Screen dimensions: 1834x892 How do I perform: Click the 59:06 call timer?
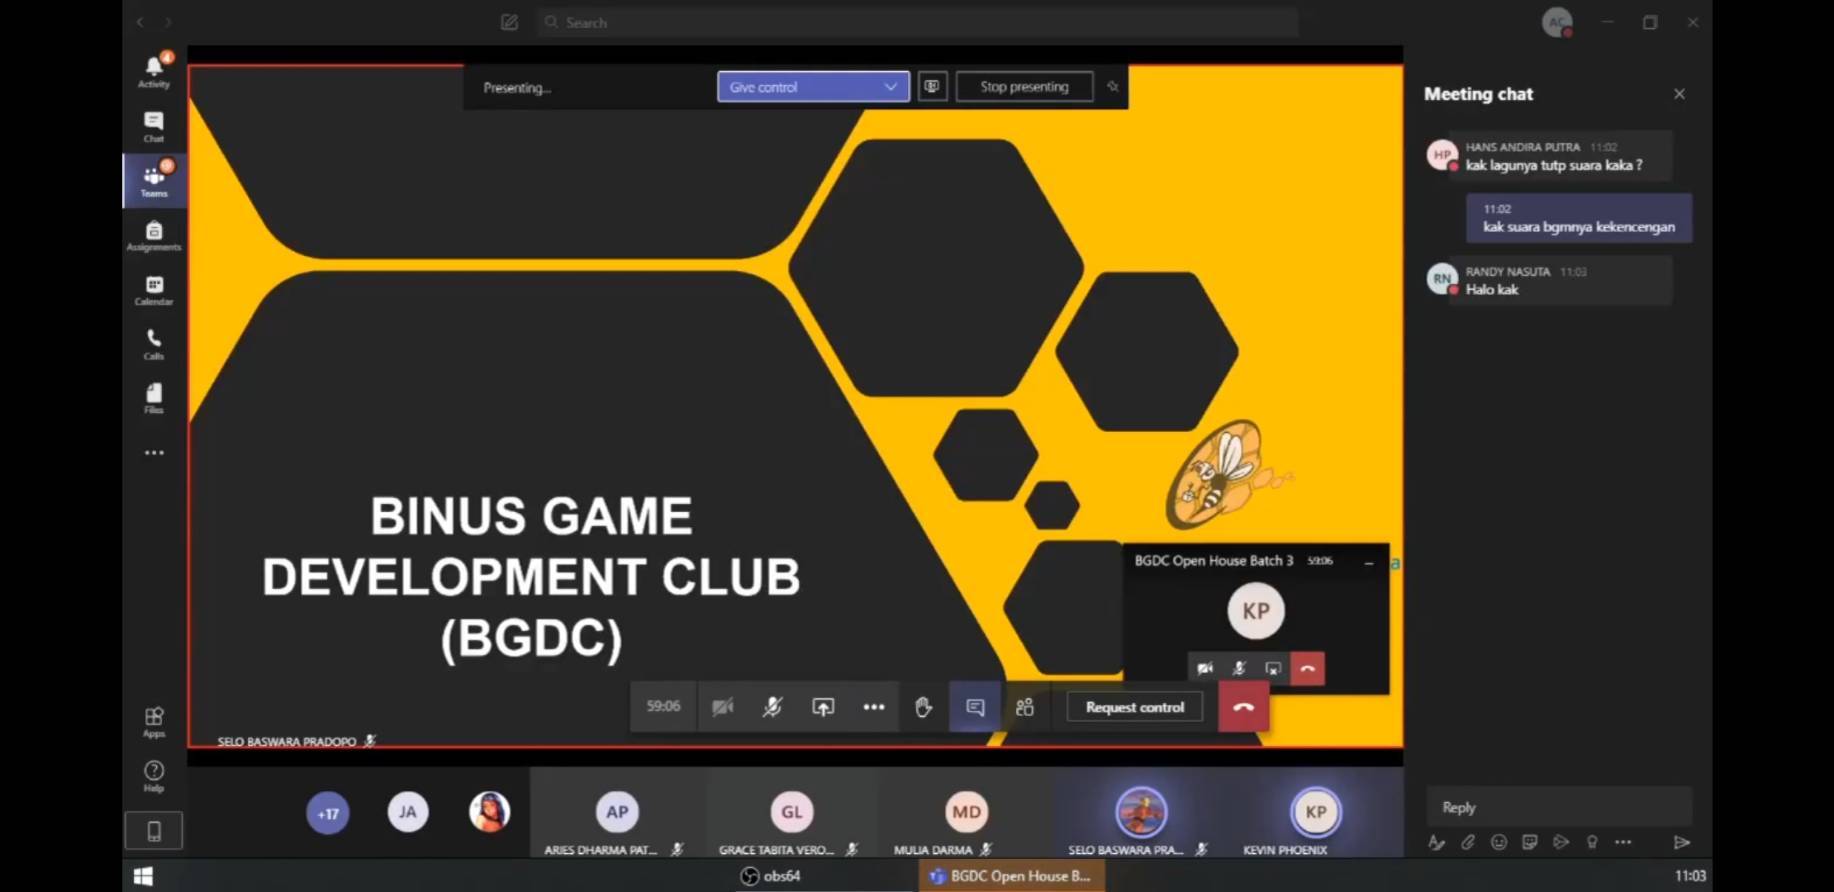pyautogui.click(x=663, y=706)
